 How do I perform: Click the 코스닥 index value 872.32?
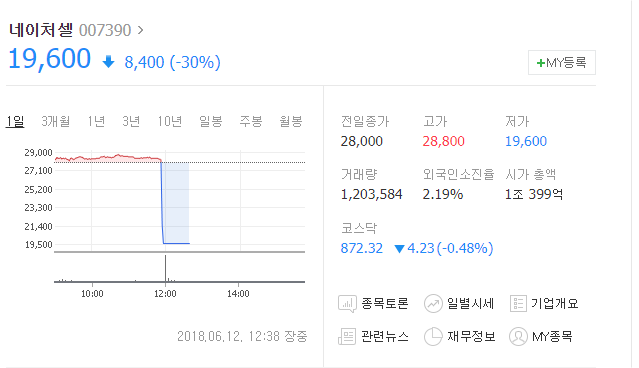(361, 248)
